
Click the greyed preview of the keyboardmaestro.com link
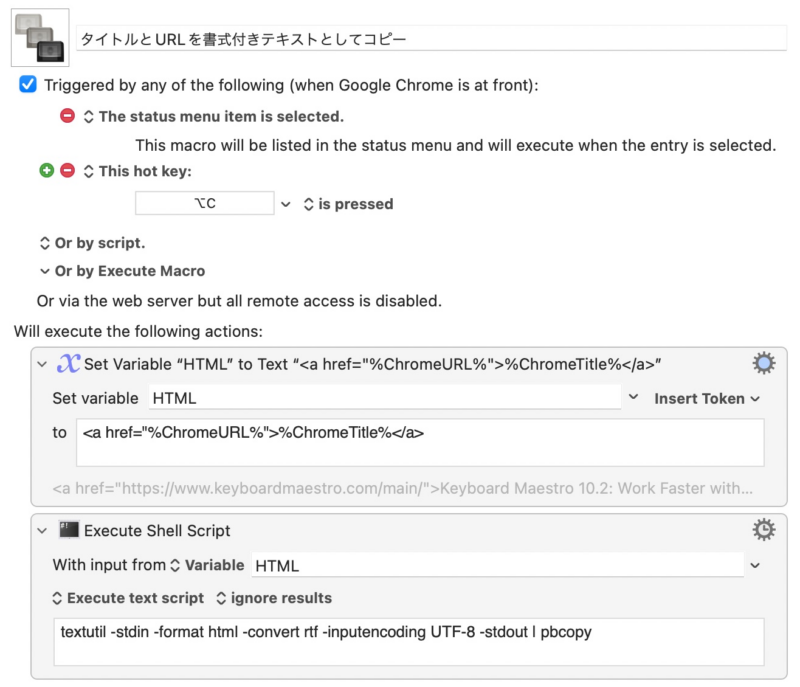point(402,488)
